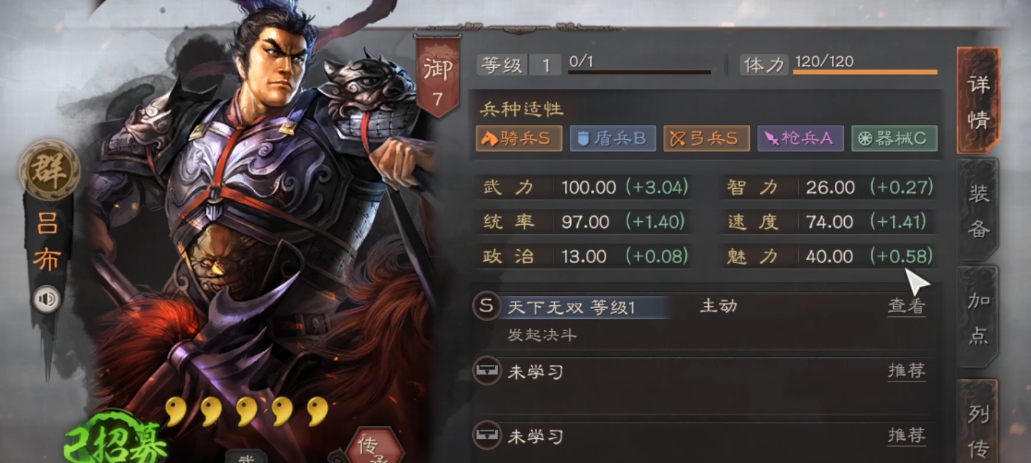Select the 弓兵S archer aptitude badge
1031x463 pixels.
coord(707,139)
